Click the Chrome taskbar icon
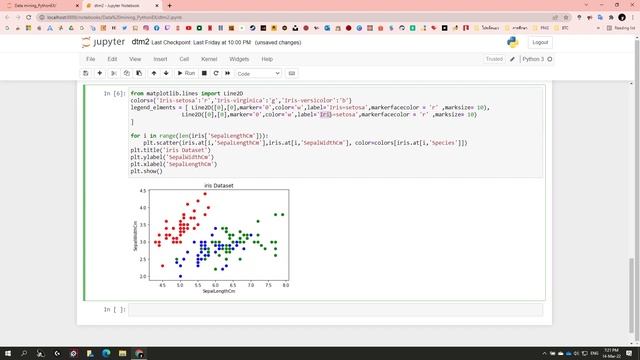 [139, 353]
